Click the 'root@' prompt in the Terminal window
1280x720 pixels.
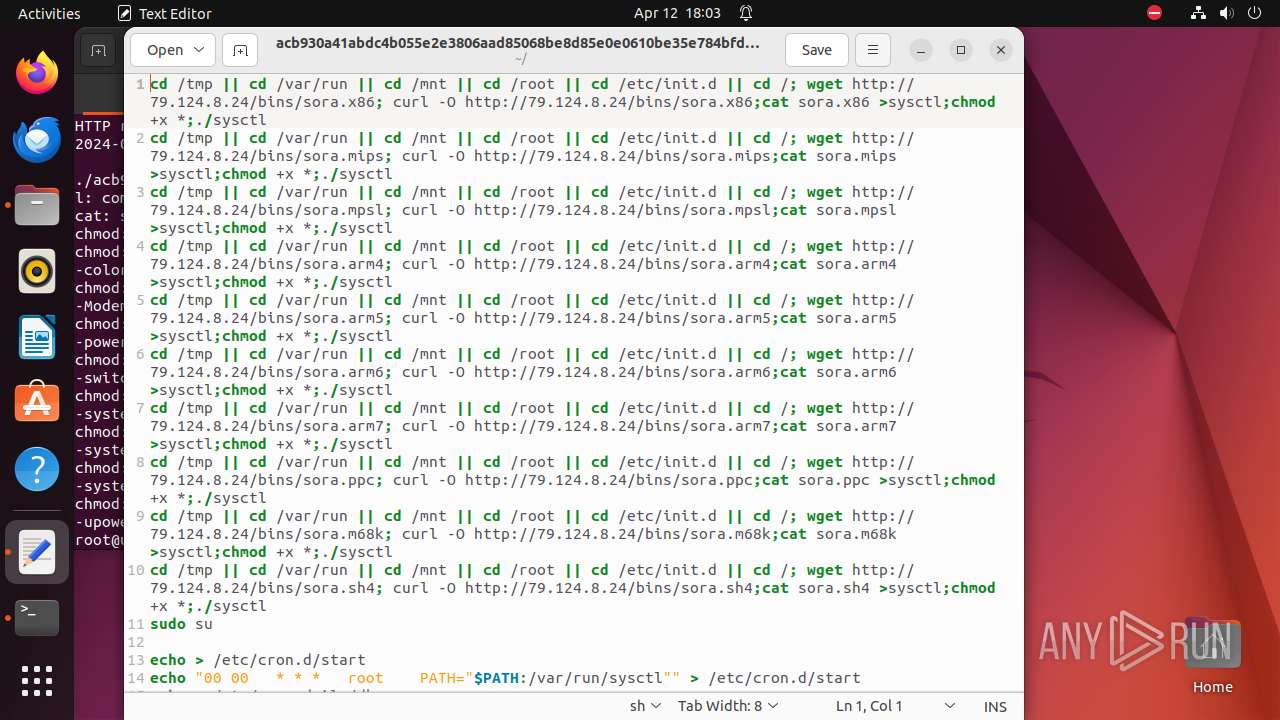point(99,540)
